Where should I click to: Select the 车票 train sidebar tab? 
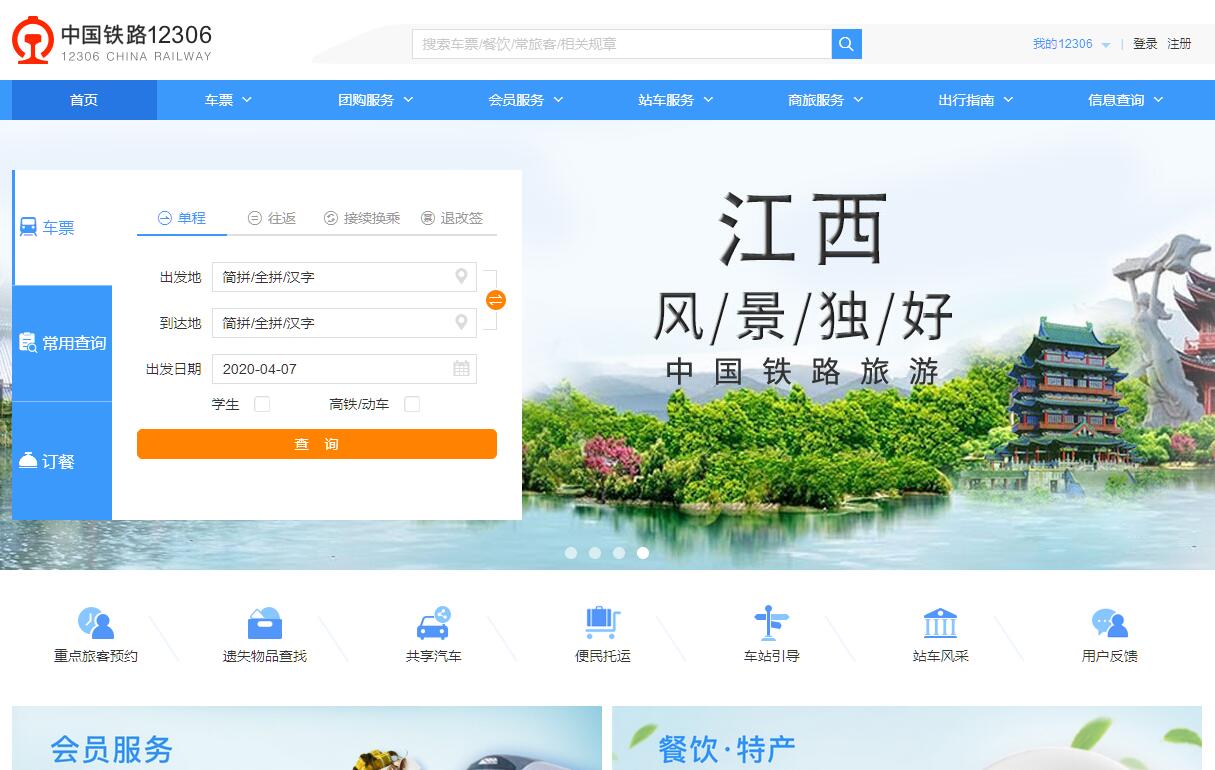[63, 228]
